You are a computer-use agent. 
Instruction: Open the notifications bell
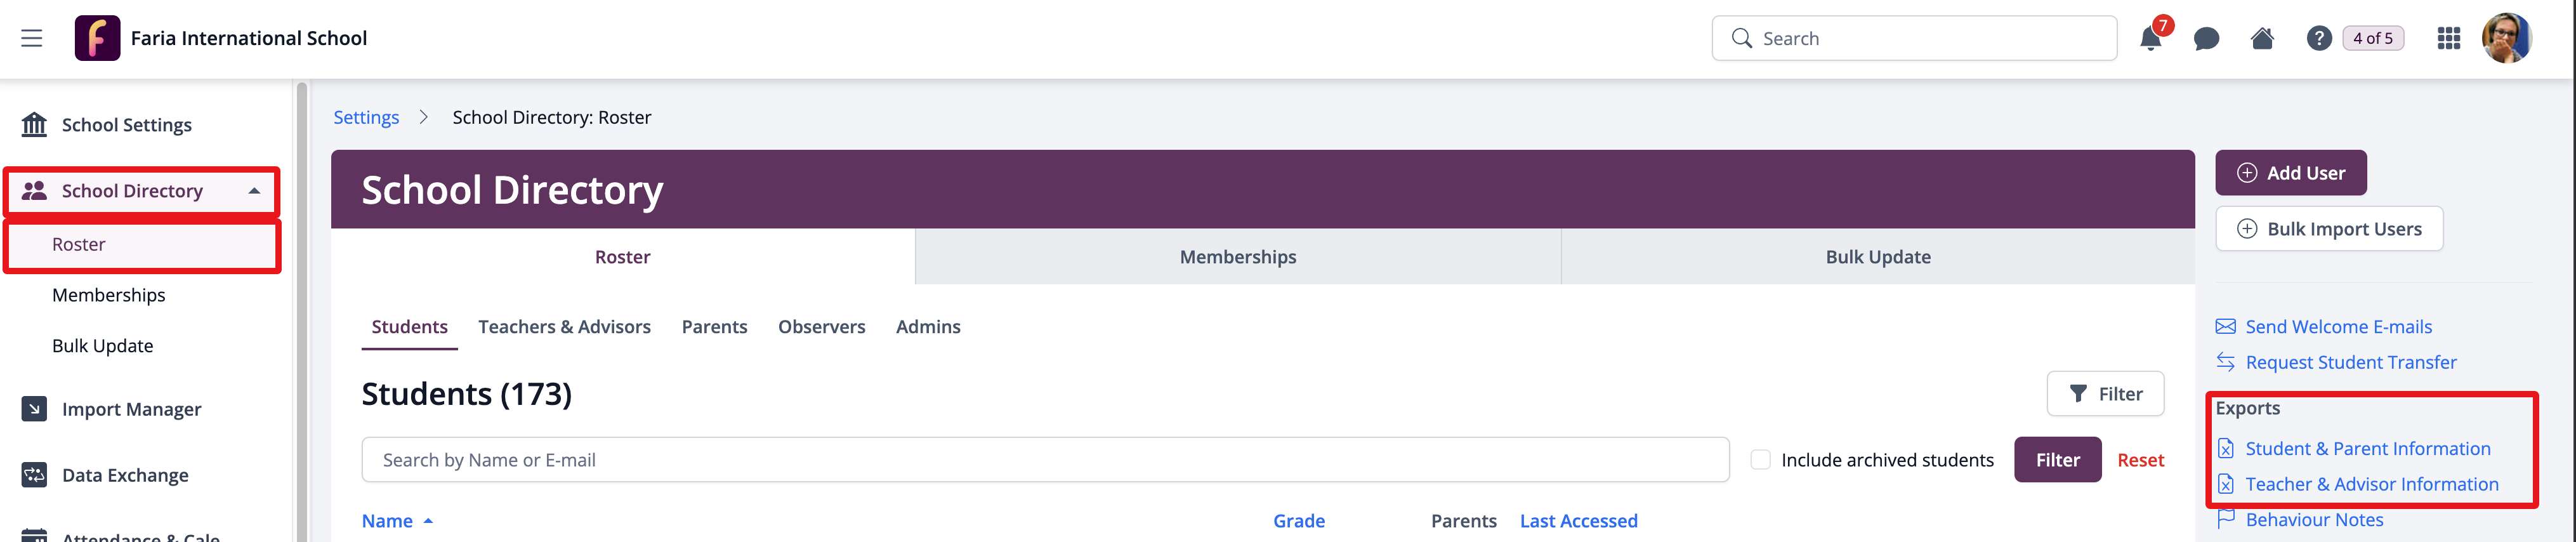point(2150,39)
